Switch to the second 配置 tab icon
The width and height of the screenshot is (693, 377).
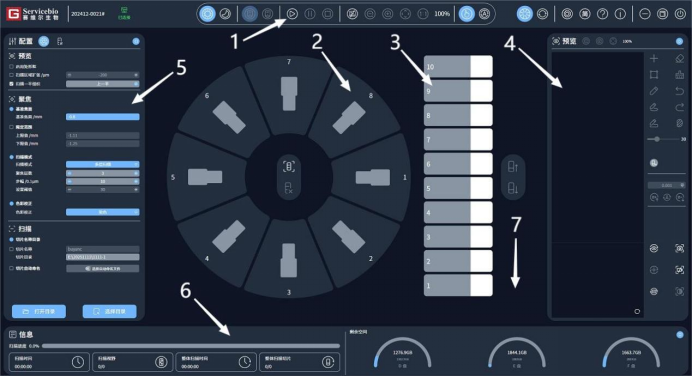[x=60, y=41]
